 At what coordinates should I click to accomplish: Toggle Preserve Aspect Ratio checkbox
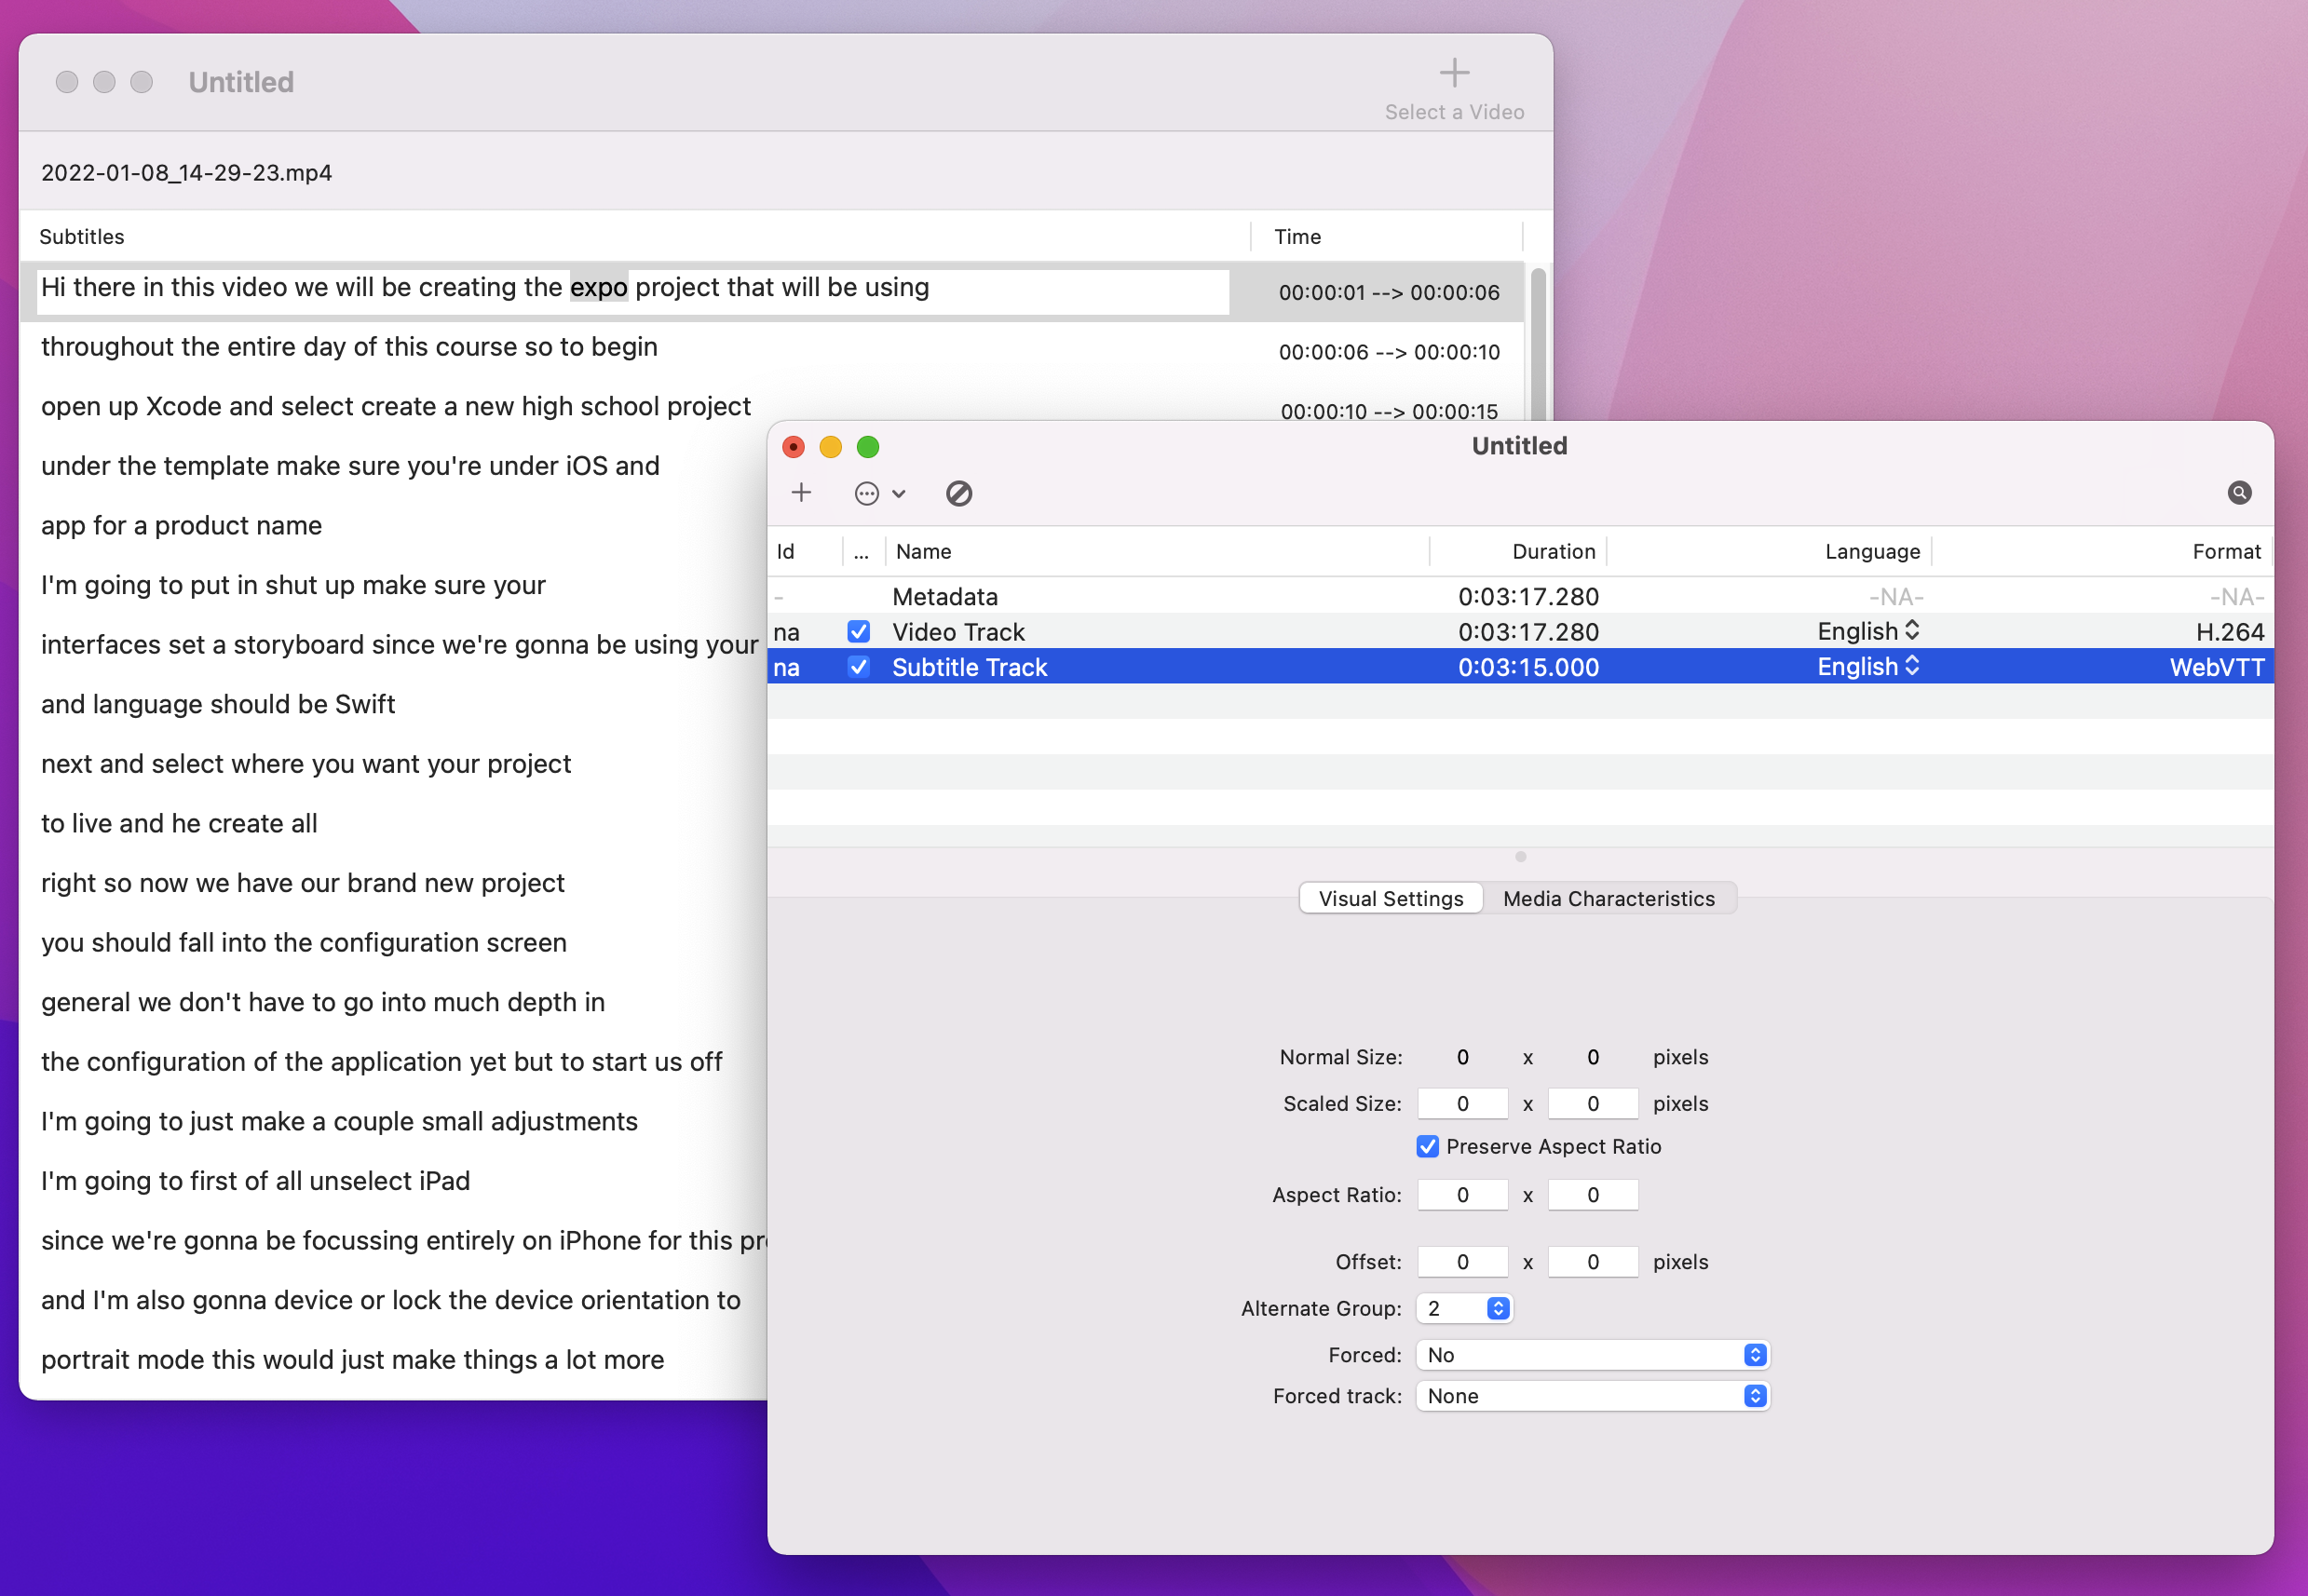coord(1427,1146)
